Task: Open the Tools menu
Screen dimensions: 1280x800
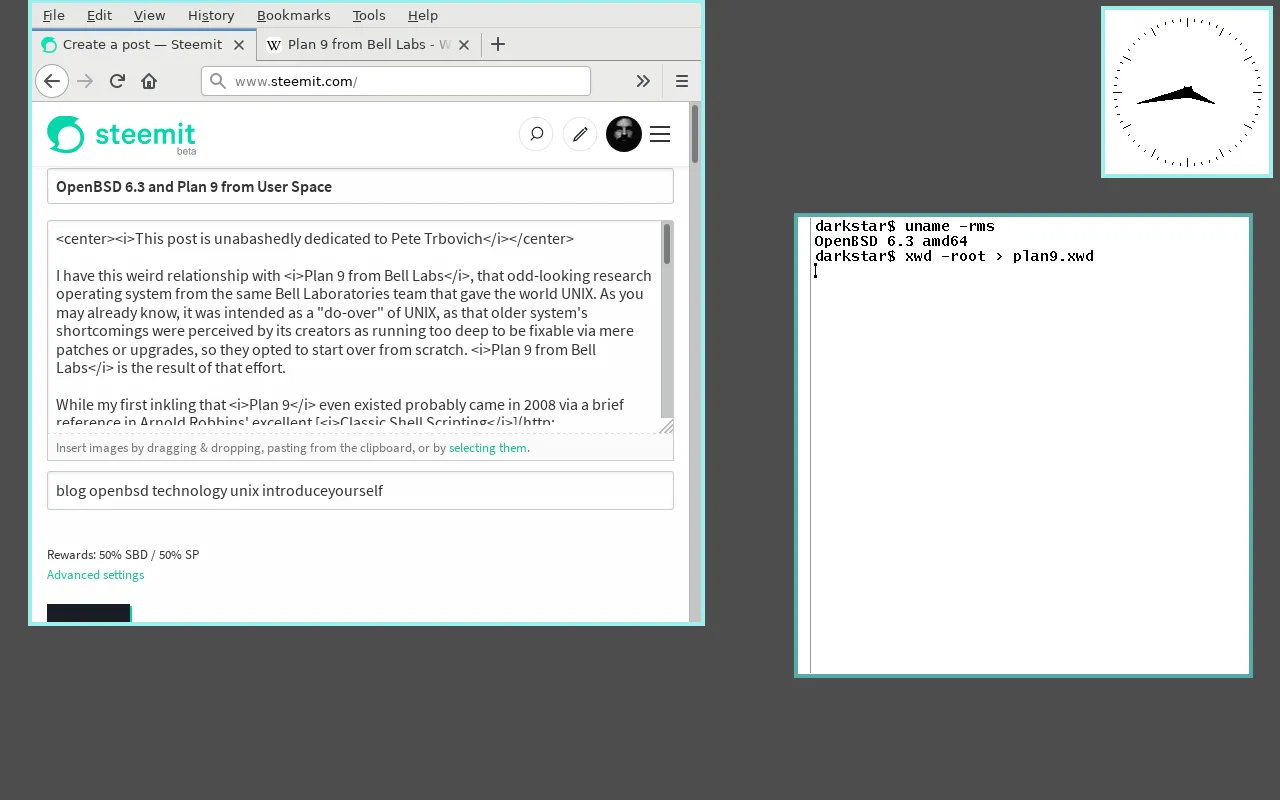Action: click(x=369, y=15)
